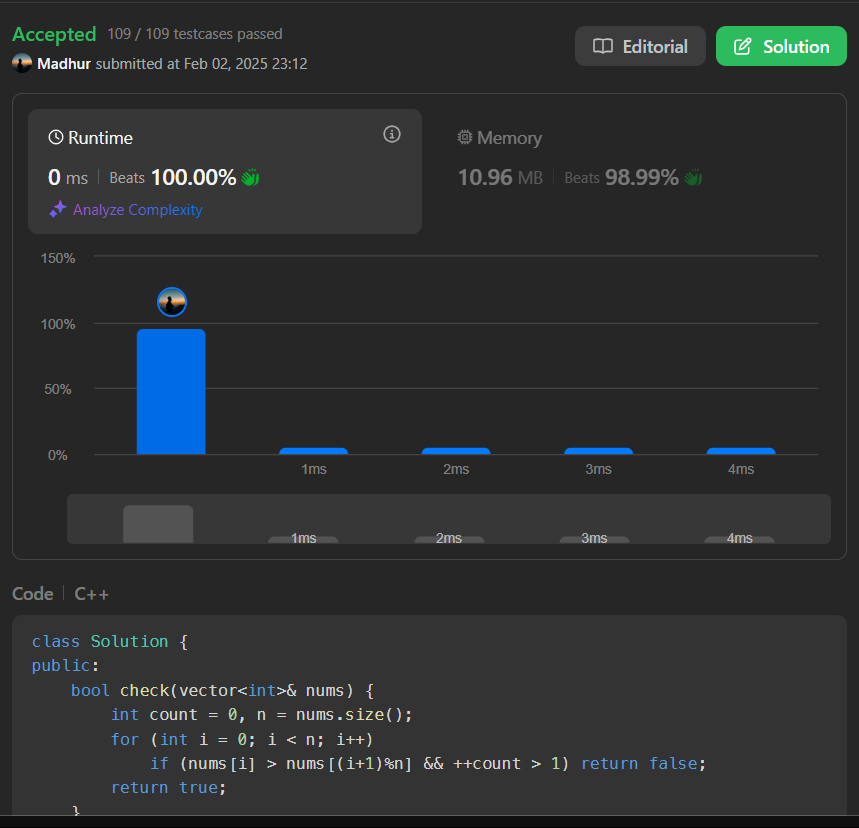The height and width of the screenshot is (828, 859).
Task: Click the 1ms marker in the range minimap
Action: coord(303,539)
